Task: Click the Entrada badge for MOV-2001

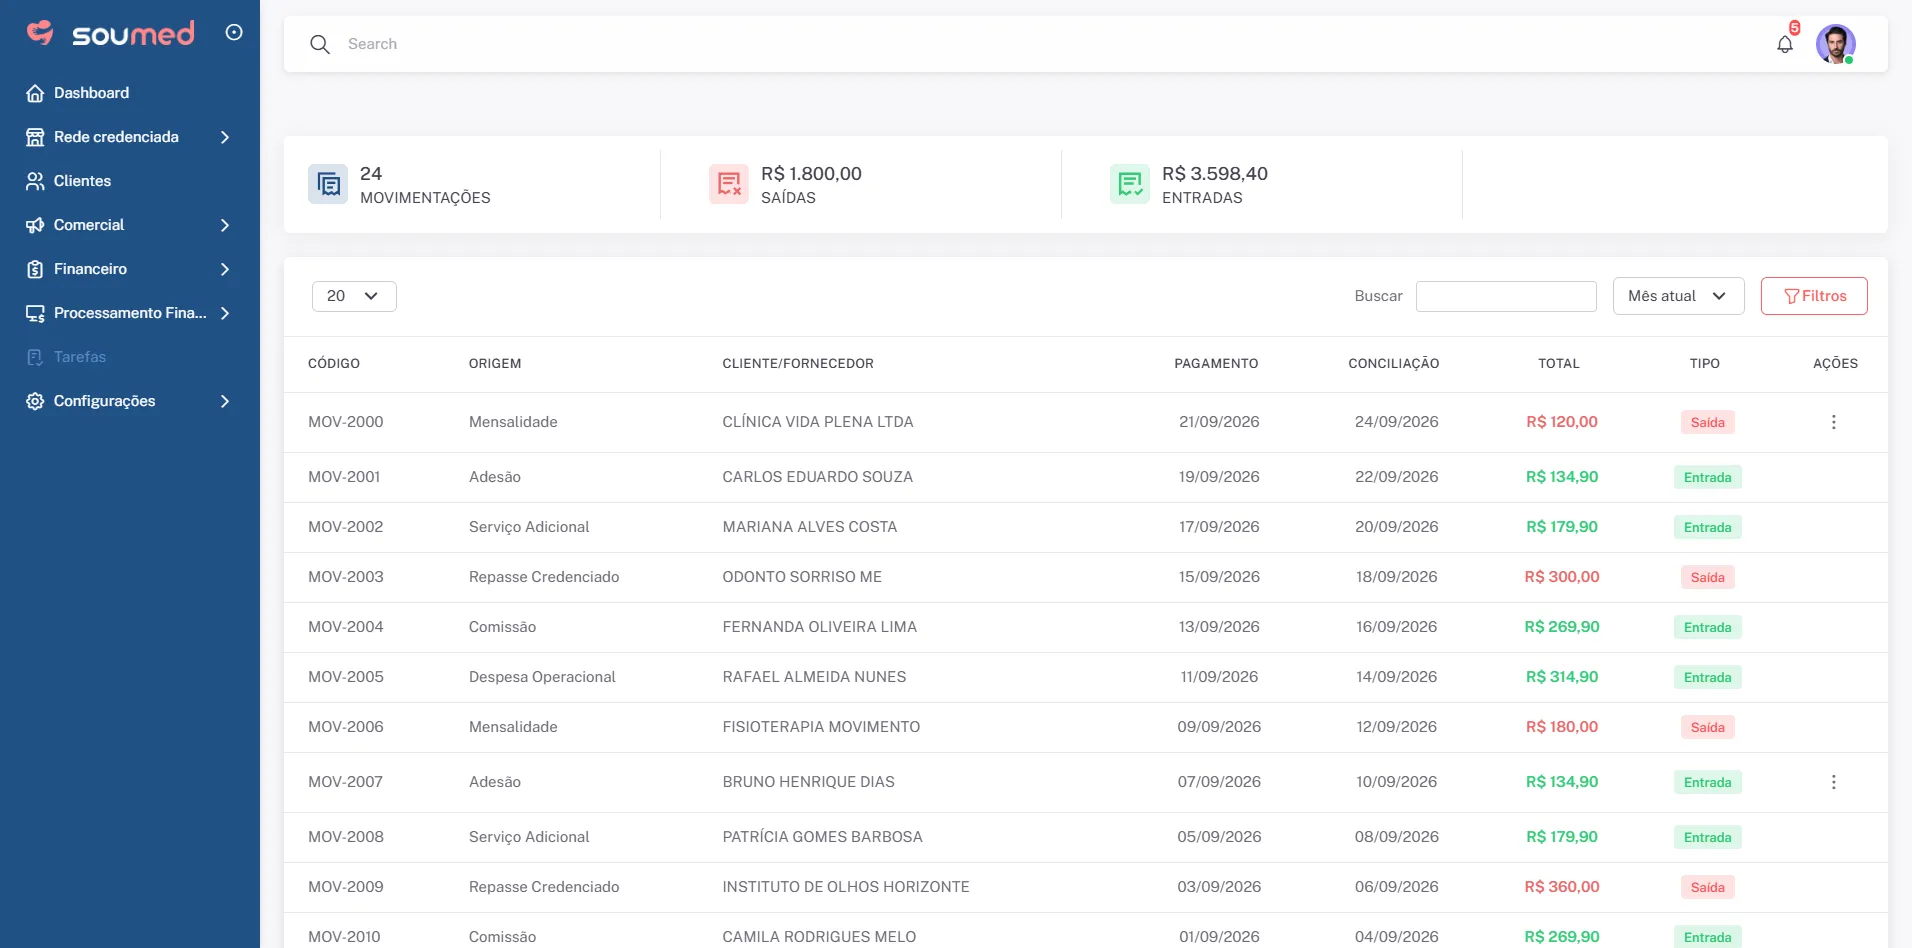Action: [x=1707, y=477]
